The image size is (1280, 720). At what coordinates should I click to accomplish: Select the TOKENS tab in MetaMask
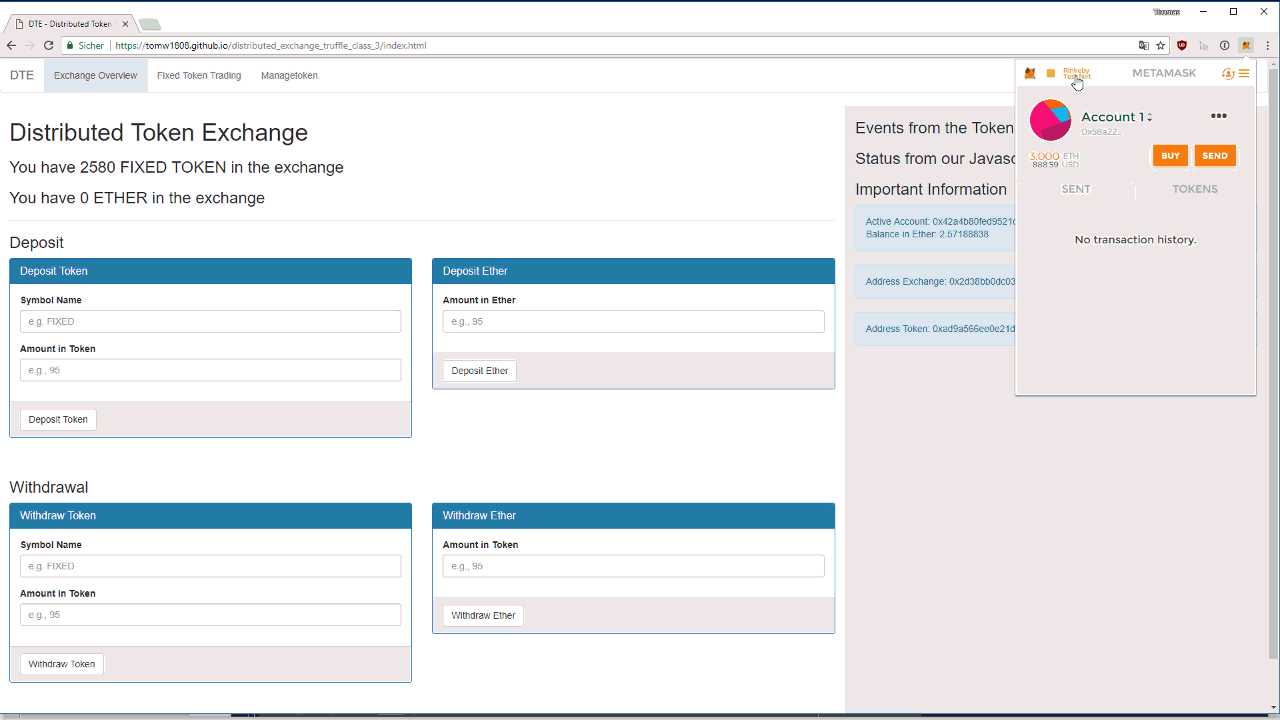tap(1195, 189)
